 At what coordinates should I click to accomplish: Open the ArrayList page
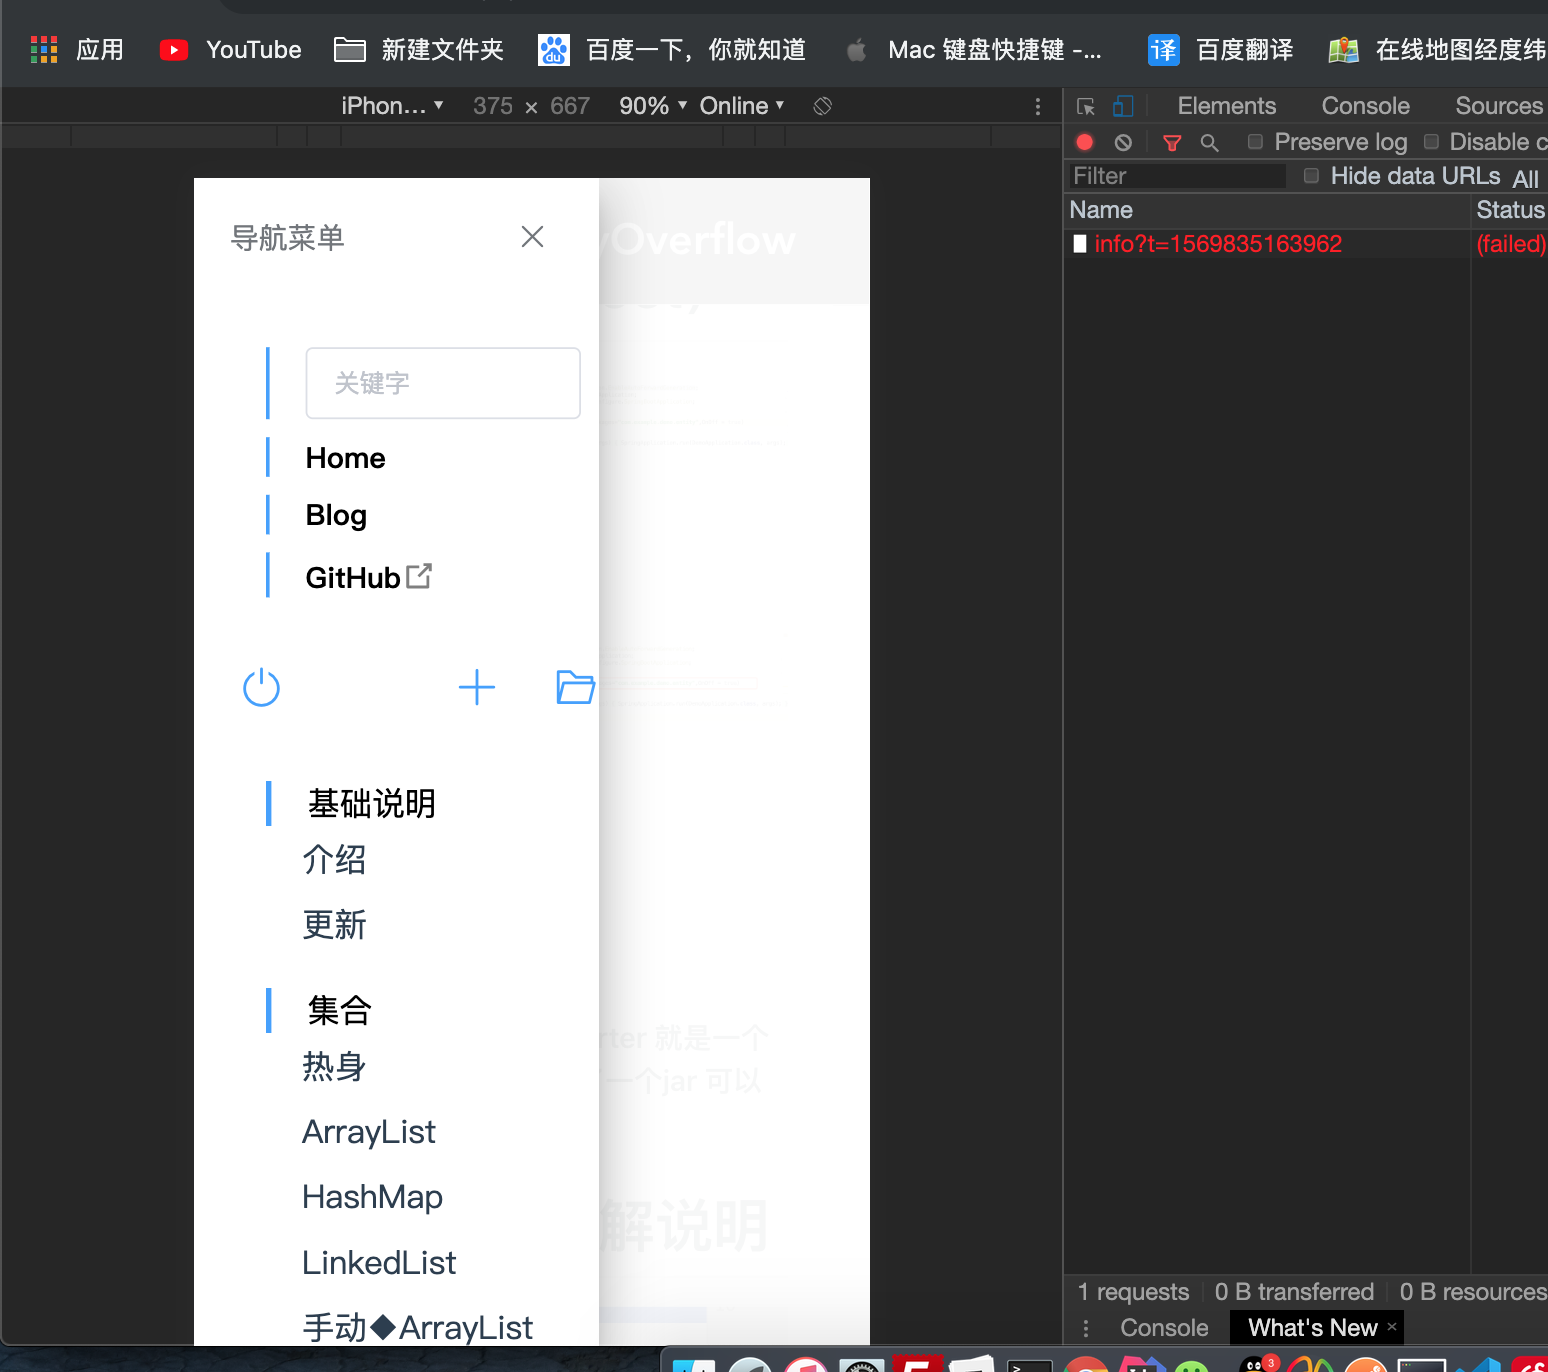point(369,1131)
